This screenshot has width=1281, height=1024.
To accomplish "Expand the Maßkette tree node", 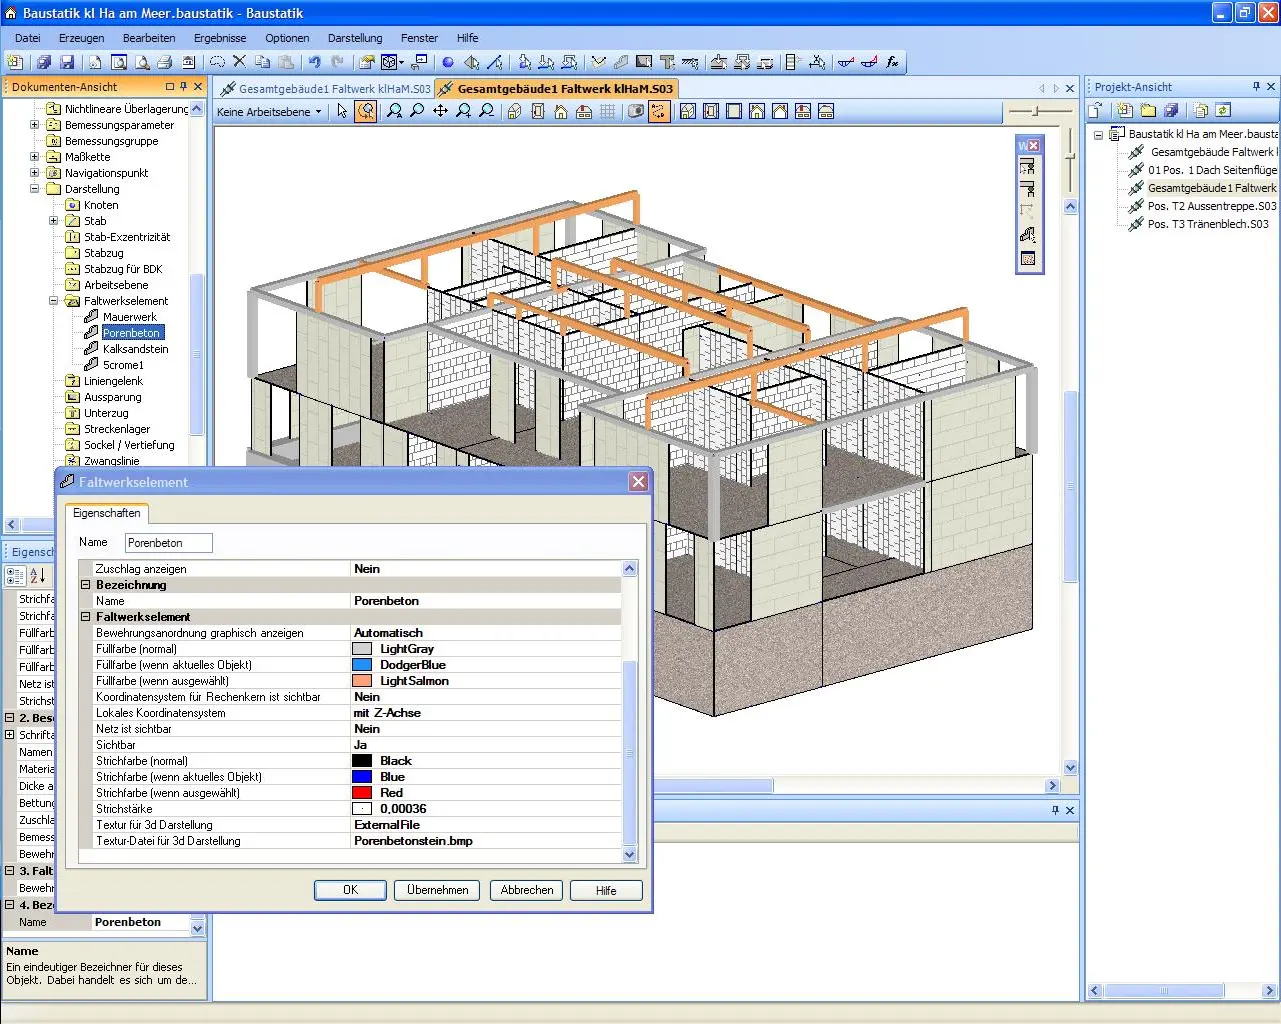I will (x=34, y=157).
